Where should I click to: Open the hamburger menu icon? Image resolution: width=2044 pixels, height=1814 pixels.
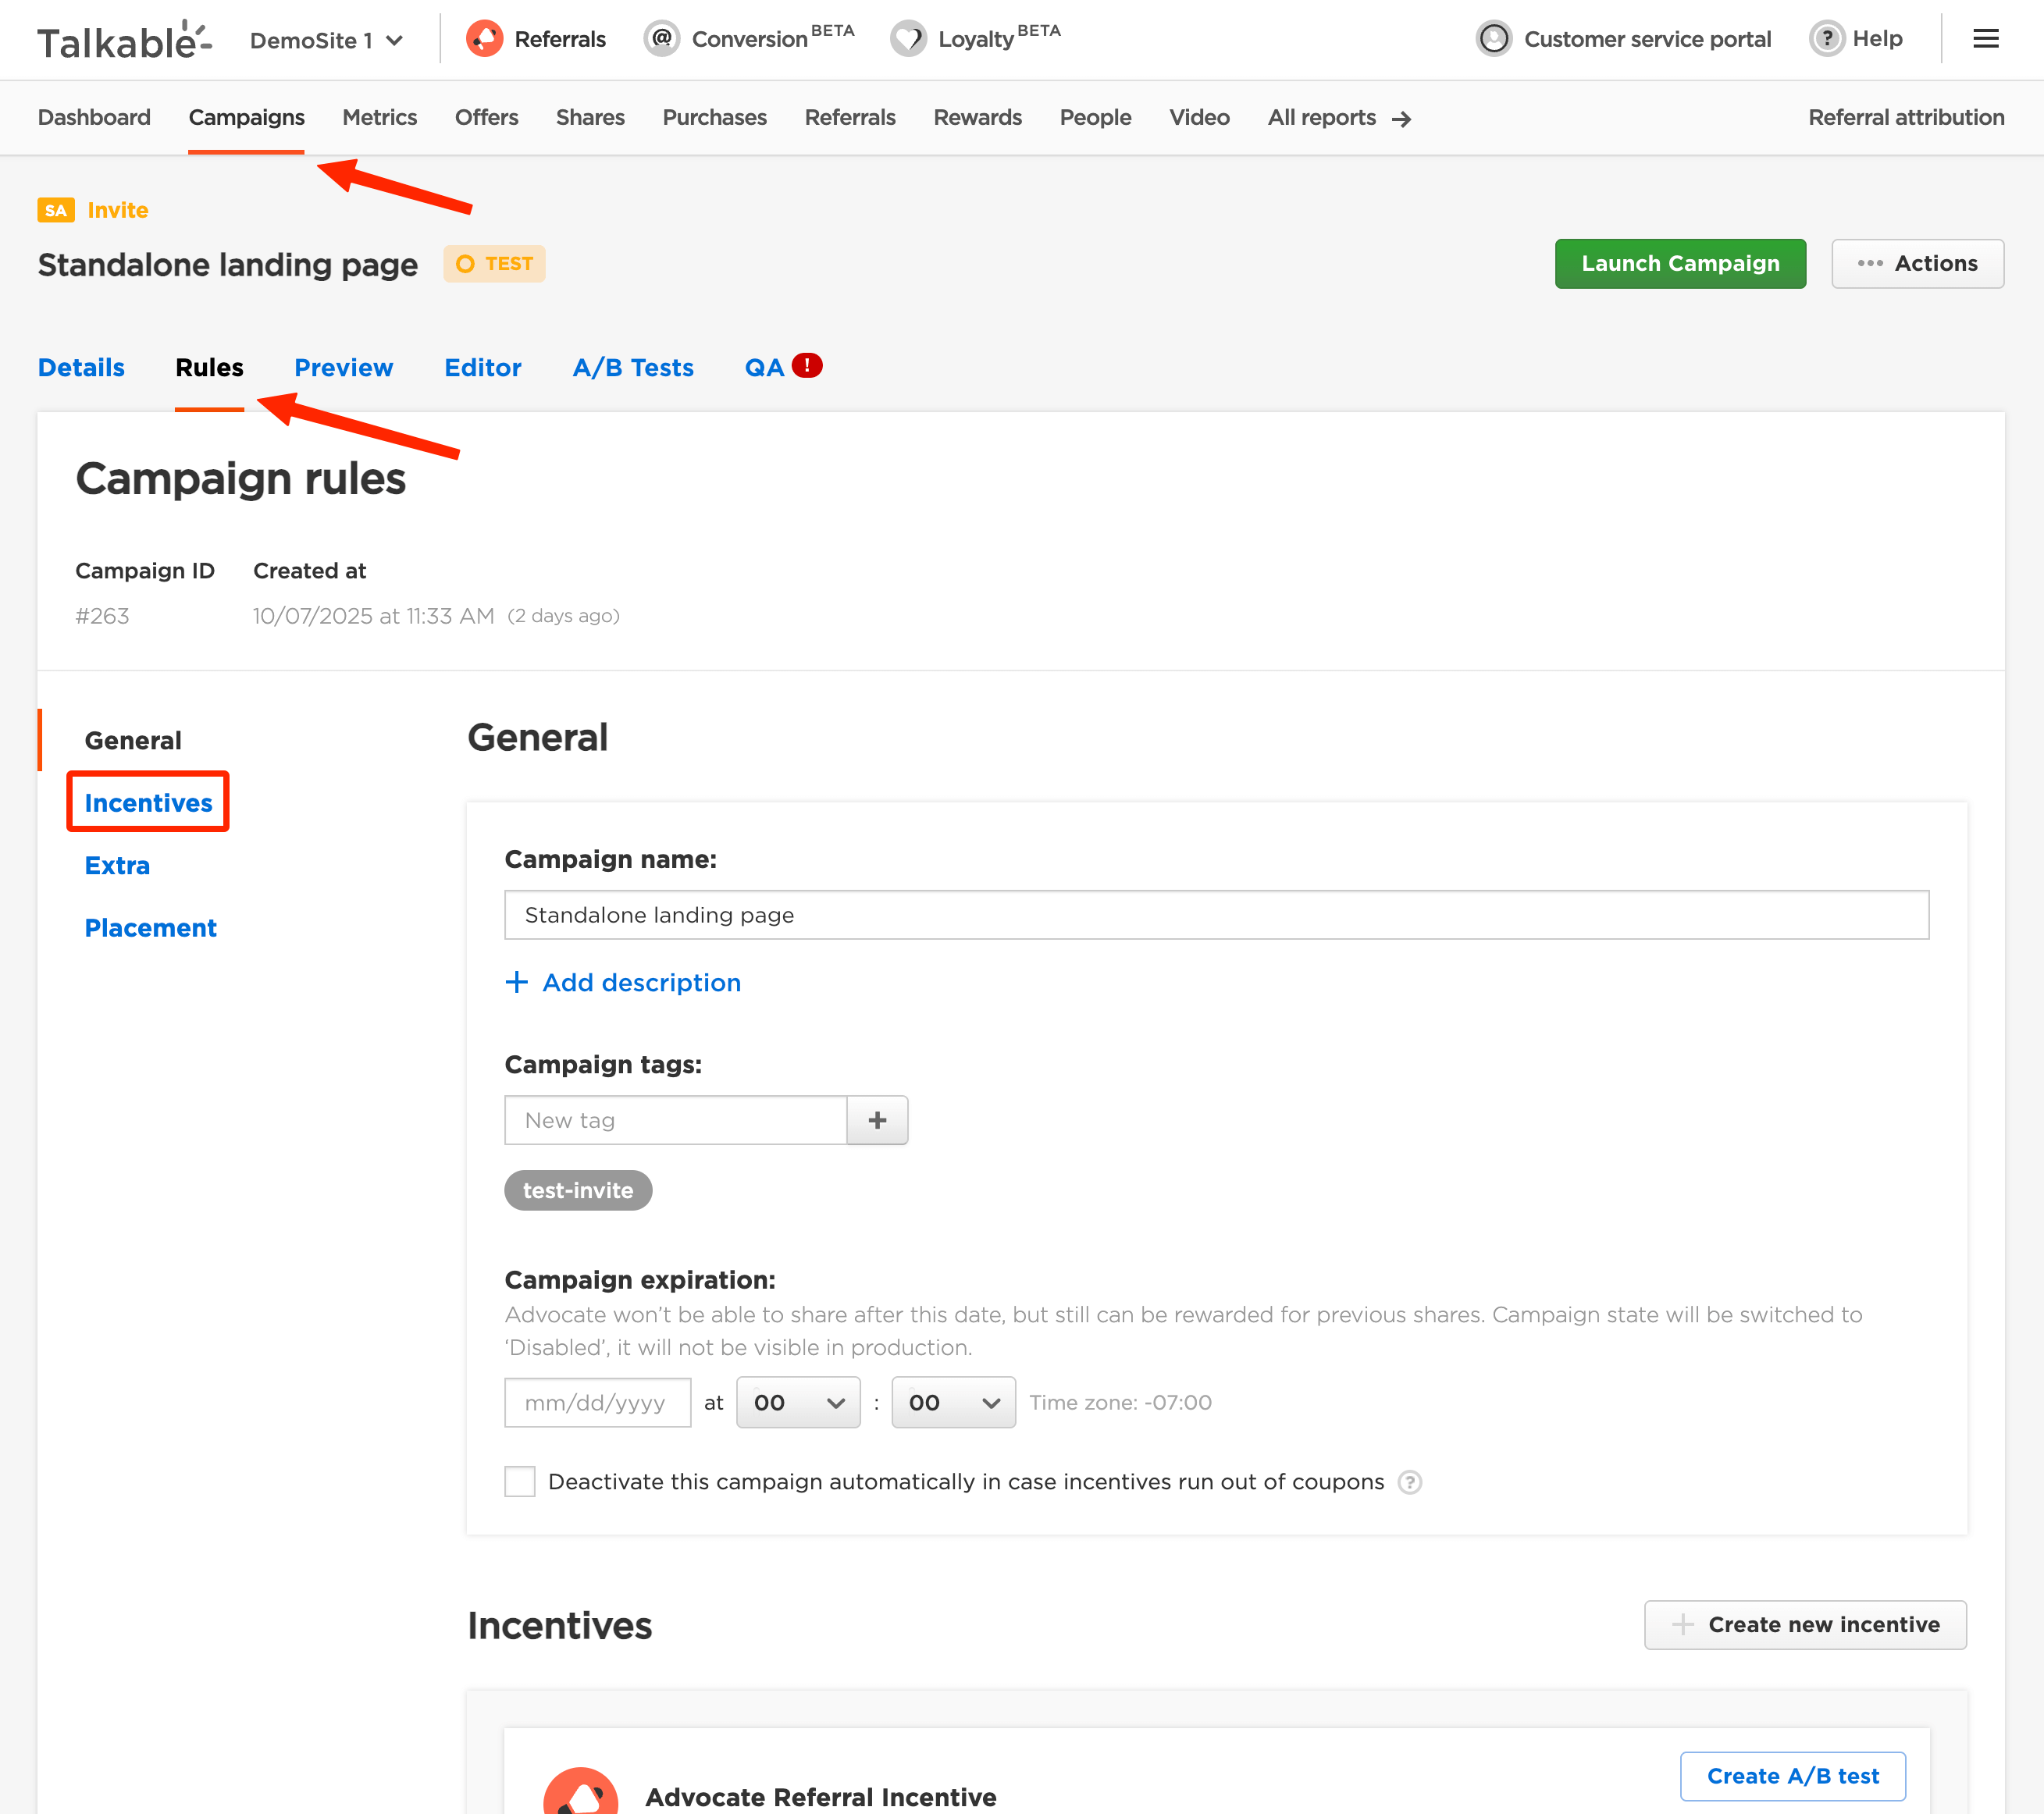(x=1985, y=39)
